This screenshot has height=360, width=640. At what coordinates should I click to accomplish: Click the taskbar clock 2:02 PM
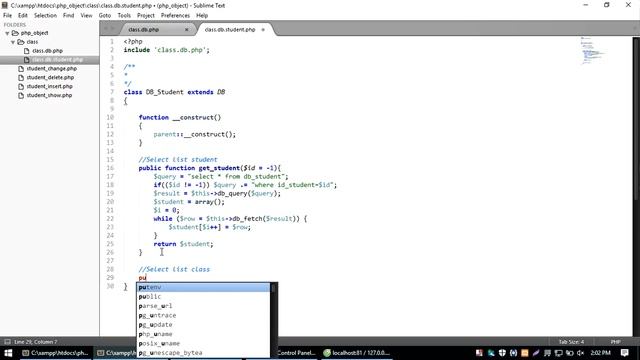(600, 353)
